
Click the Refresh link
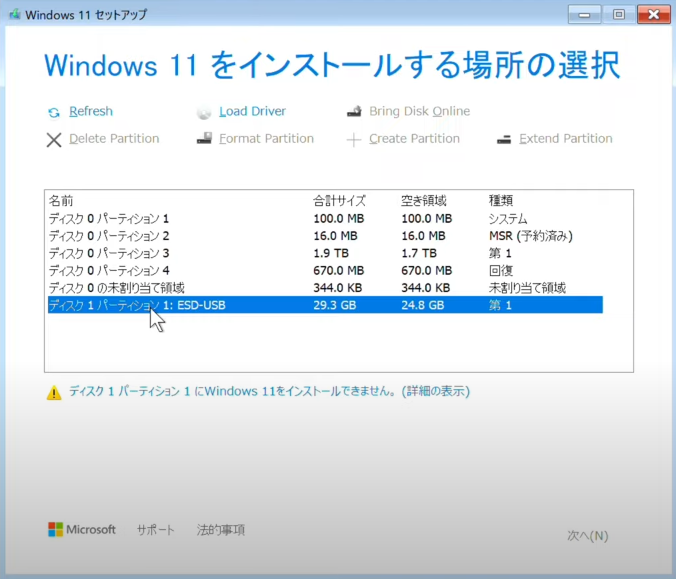tap(91, 111)
